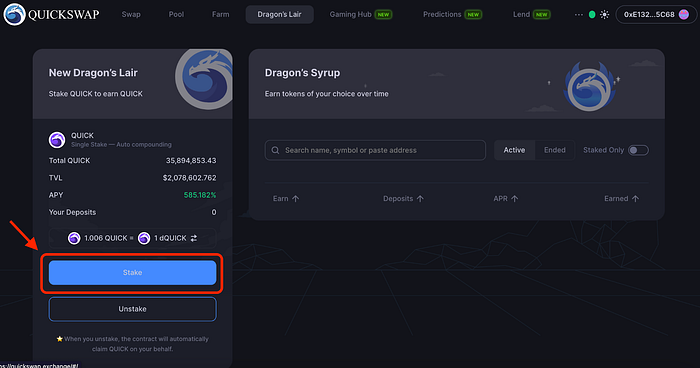
Task: Sort by Earn column
Action: click(286, 199)
